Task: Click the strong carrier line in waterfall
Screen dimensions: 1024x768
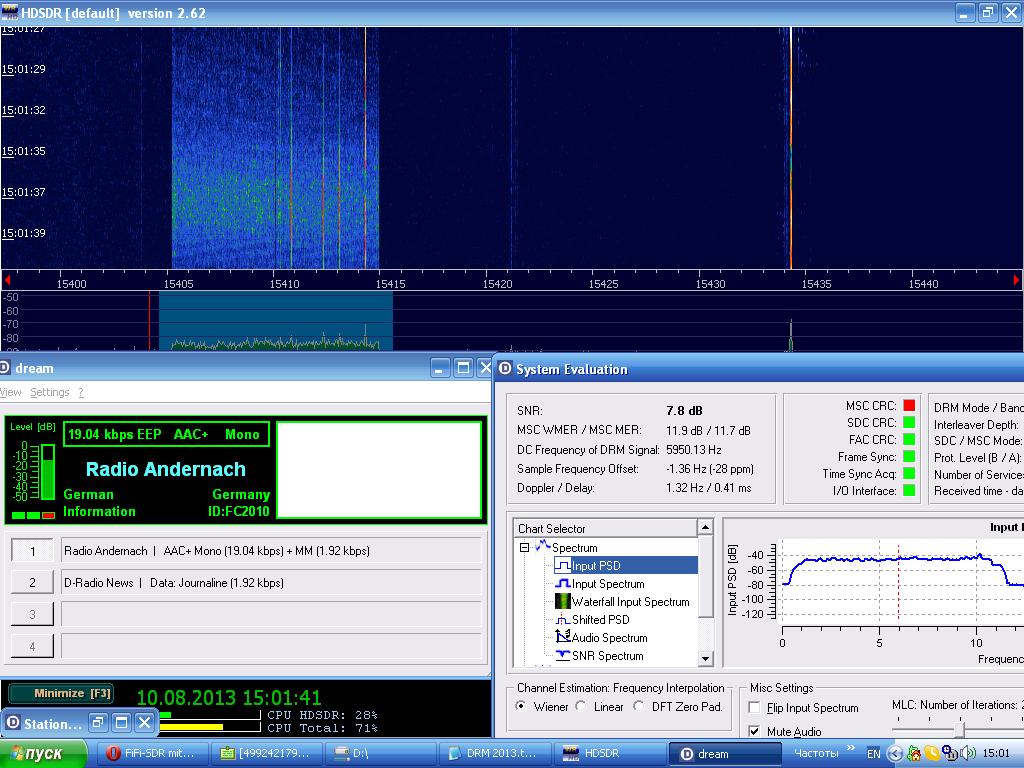Action: point(791,147)
